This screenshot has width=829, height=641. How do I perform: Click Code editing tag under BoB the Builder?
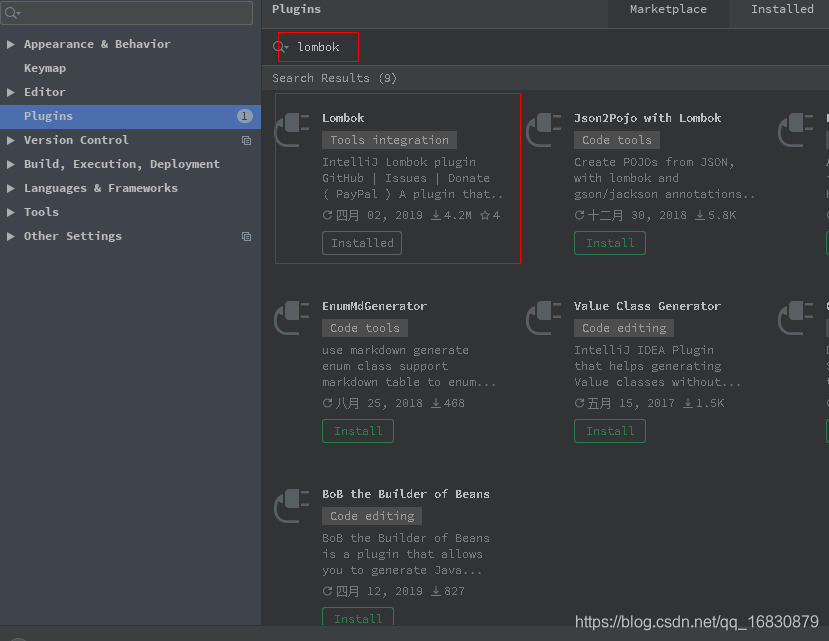point(372,516)
